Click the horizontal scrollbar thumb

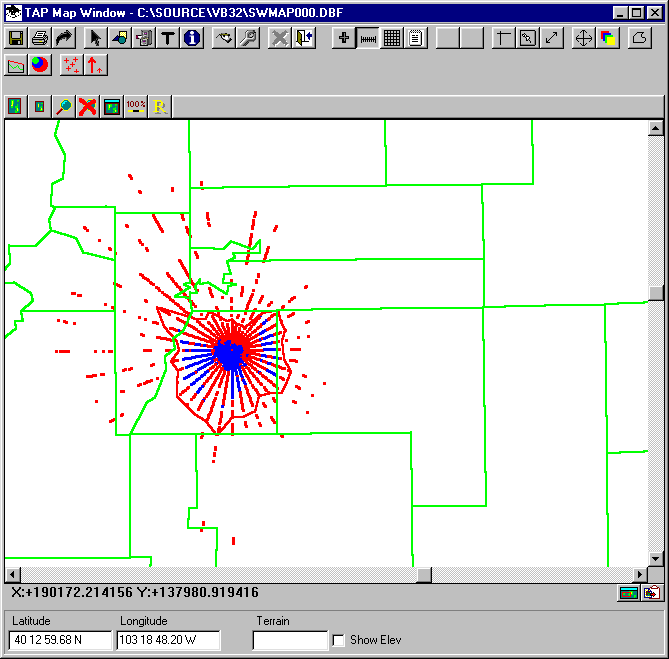424,575
